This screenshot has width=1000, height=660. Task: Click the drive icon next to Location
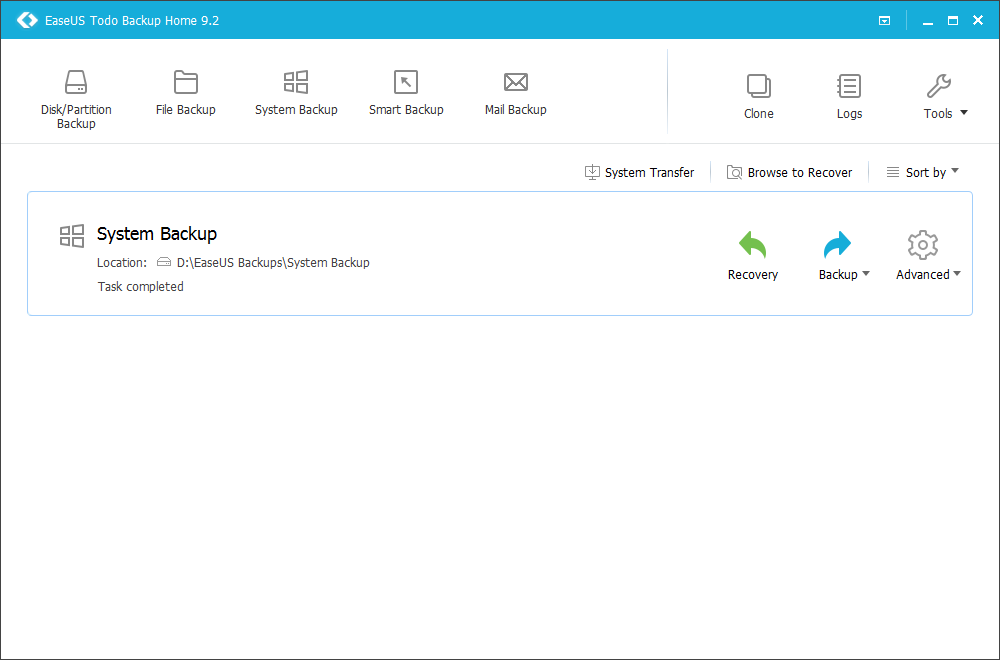pos(164,262)
